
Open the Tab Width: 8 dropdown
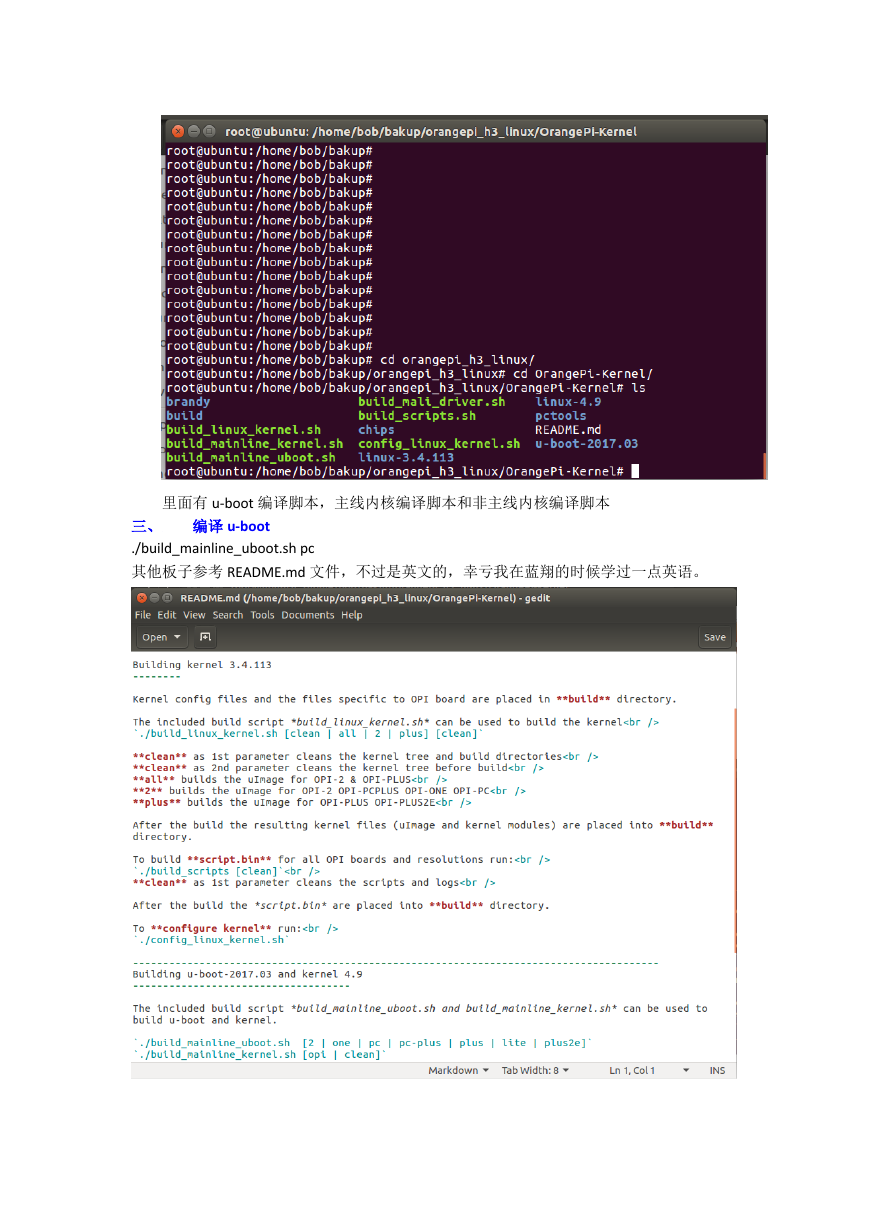[x=535, y=1070]
